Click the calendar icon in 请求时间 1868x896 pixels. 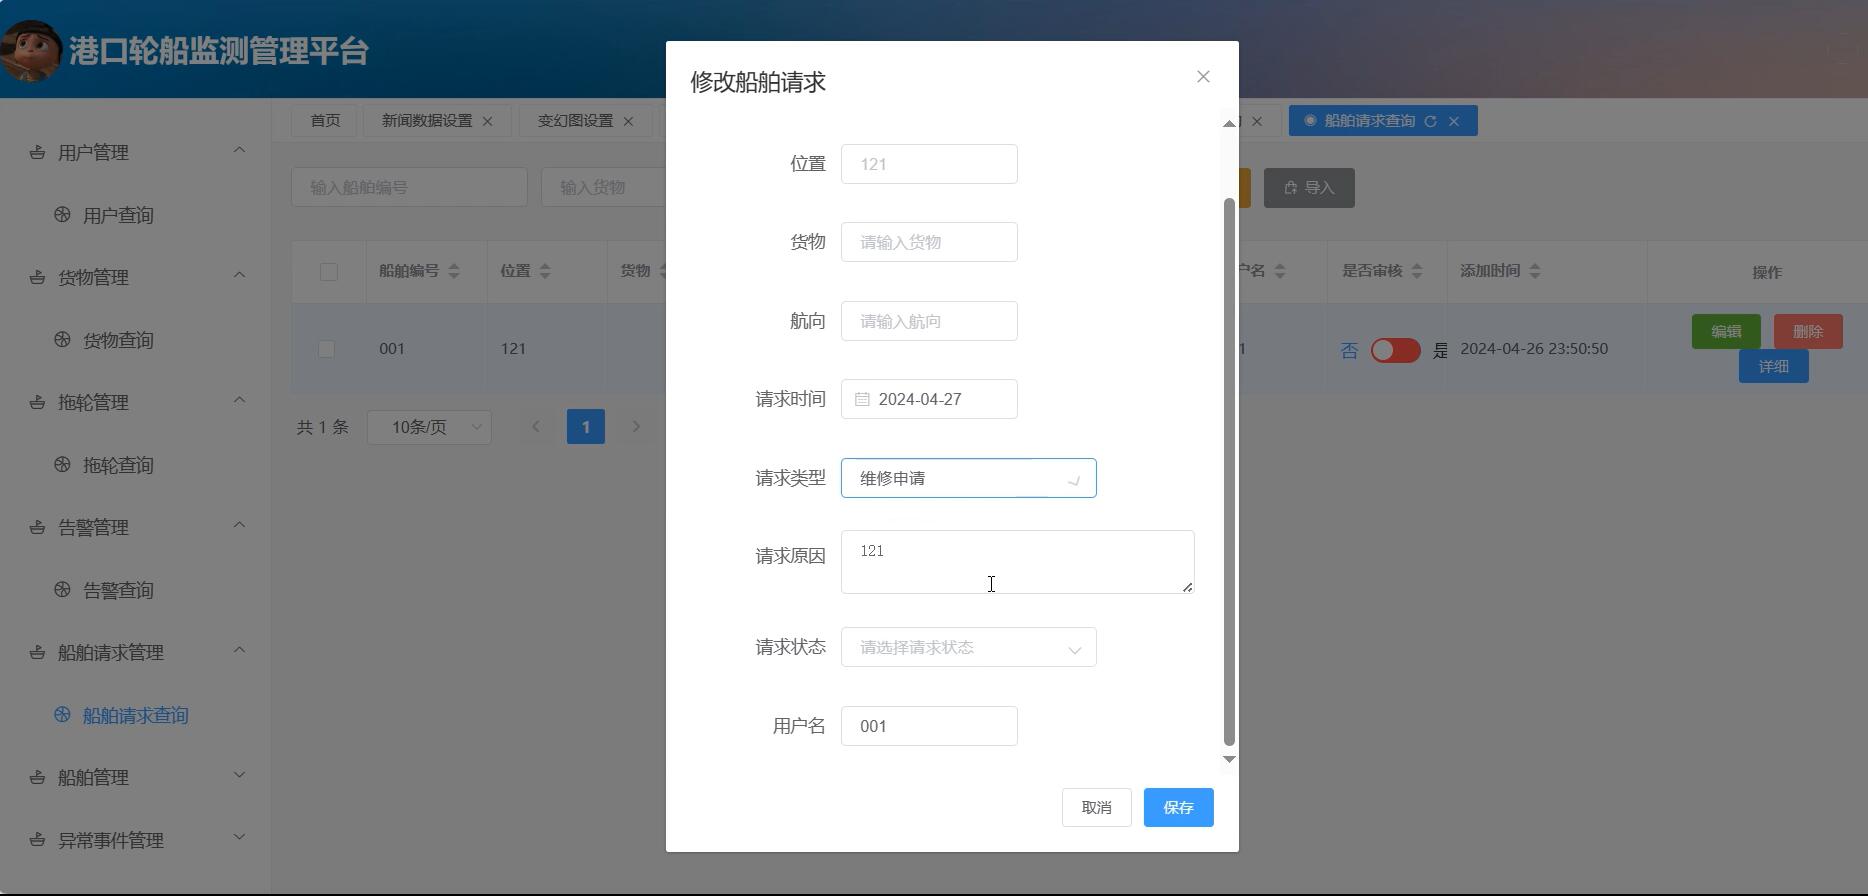coord(862,399)
